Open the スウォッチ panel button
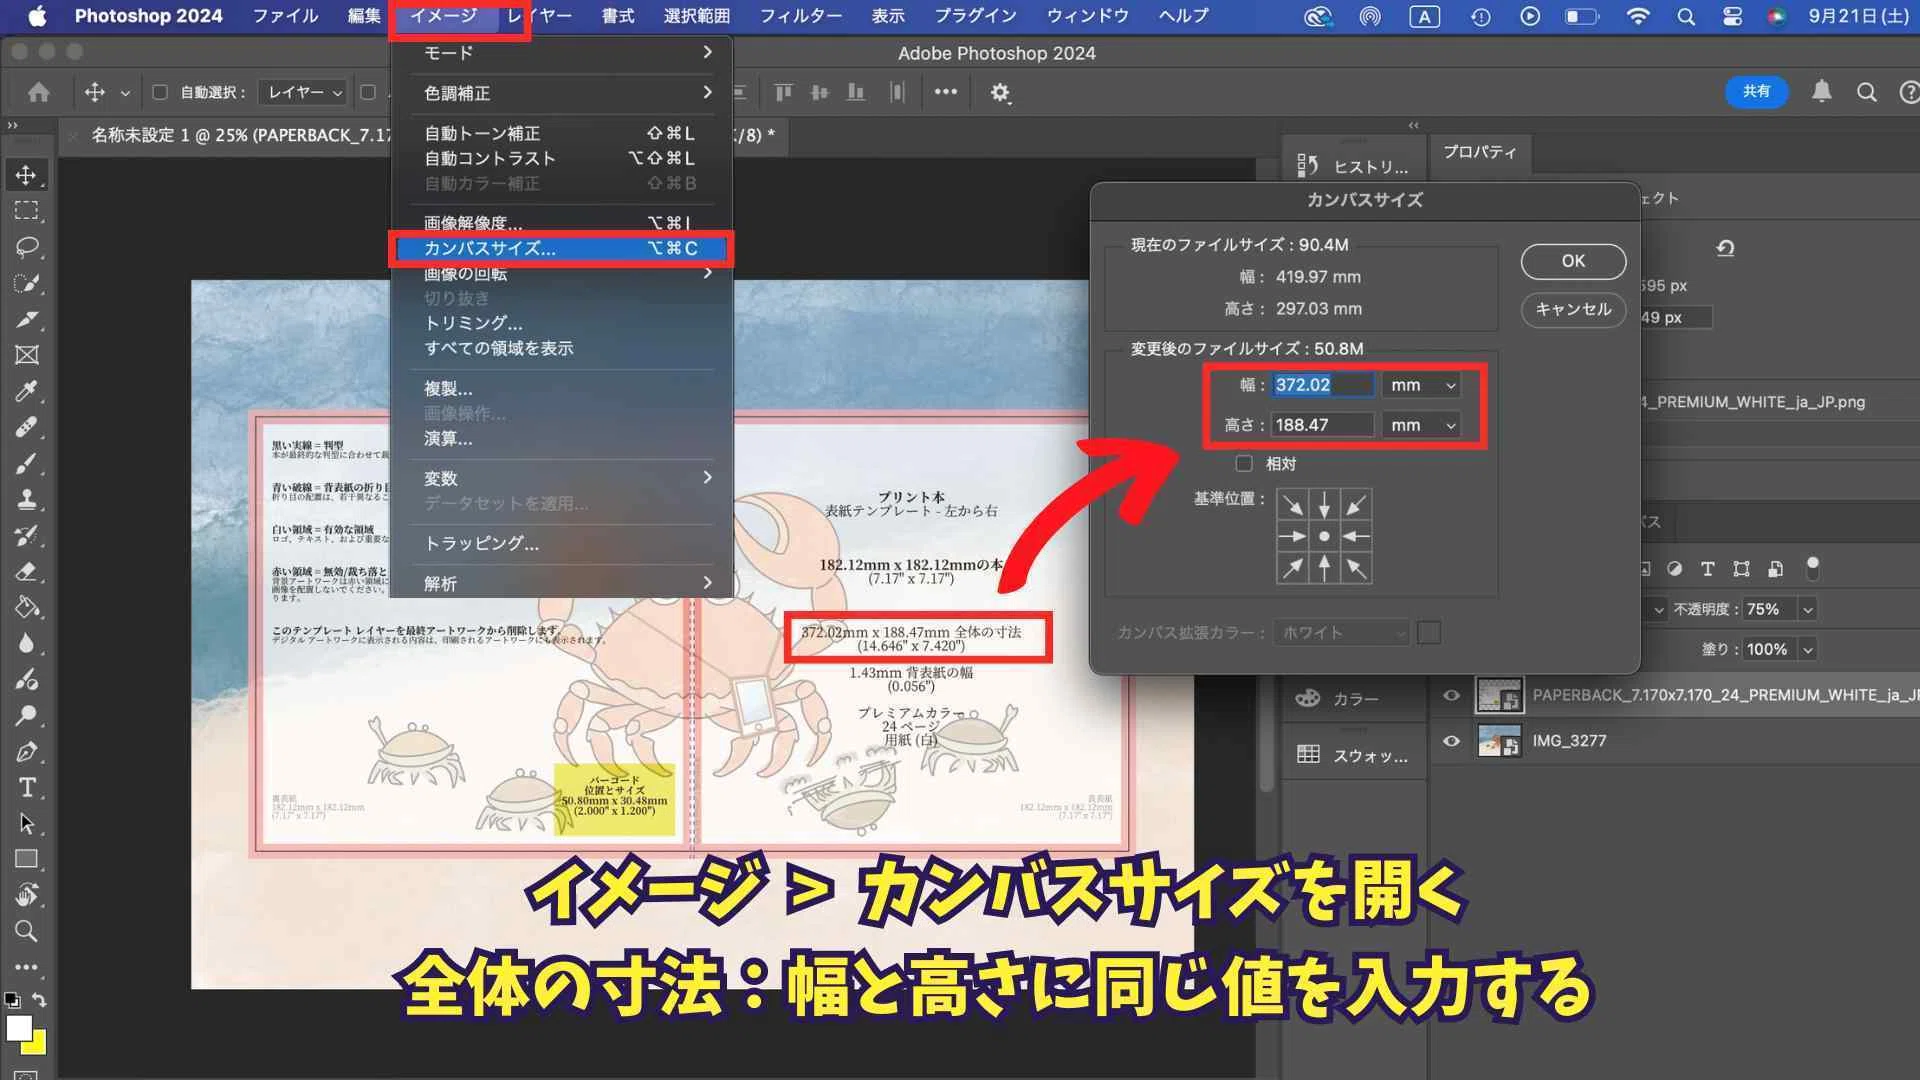The height and width of the screenshot is (1080, 1920). 1353,755
